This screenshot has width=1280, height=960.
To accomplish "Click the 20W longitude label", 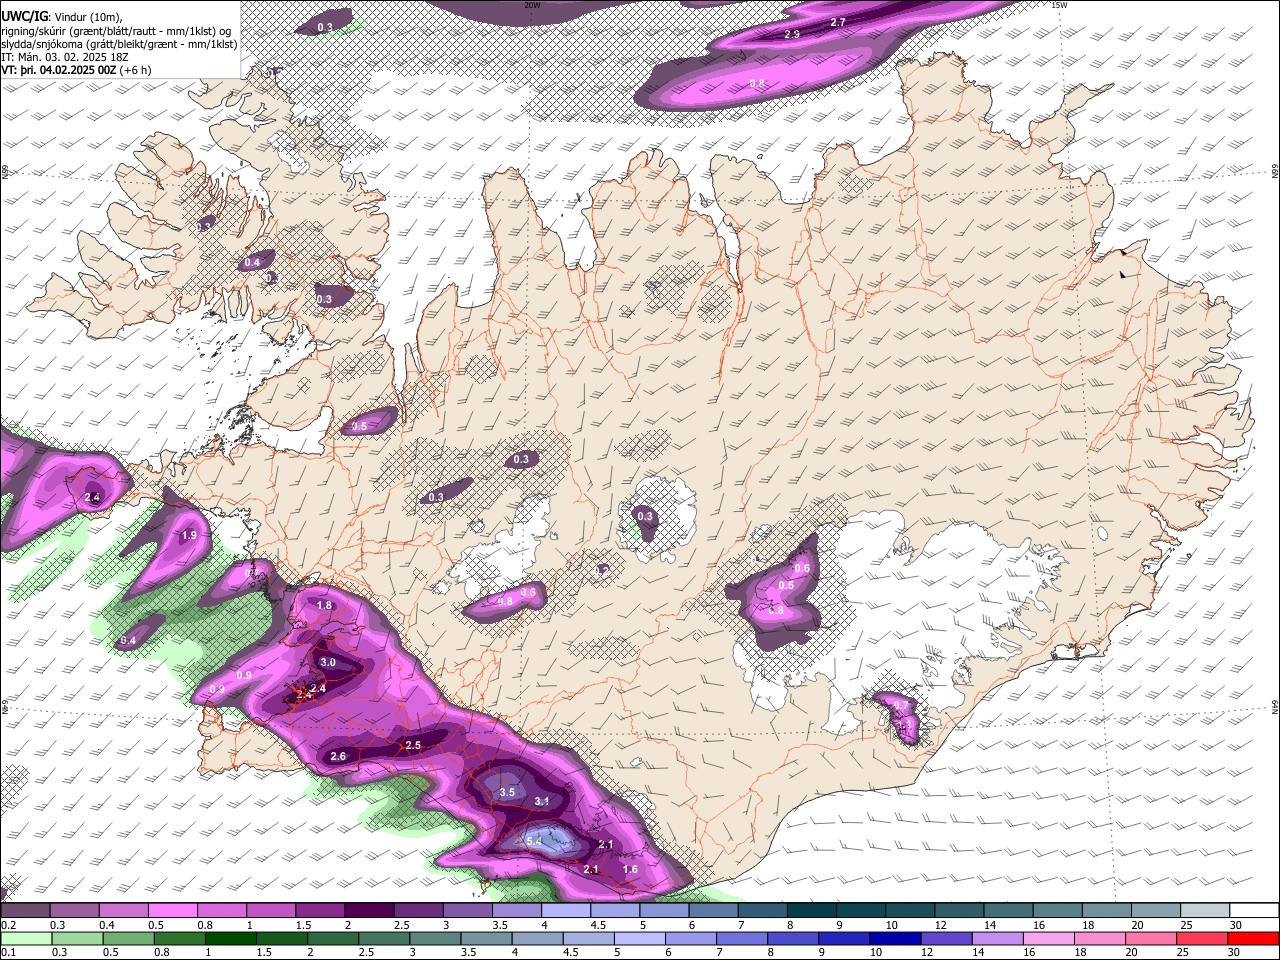I will tap(532, 5).
